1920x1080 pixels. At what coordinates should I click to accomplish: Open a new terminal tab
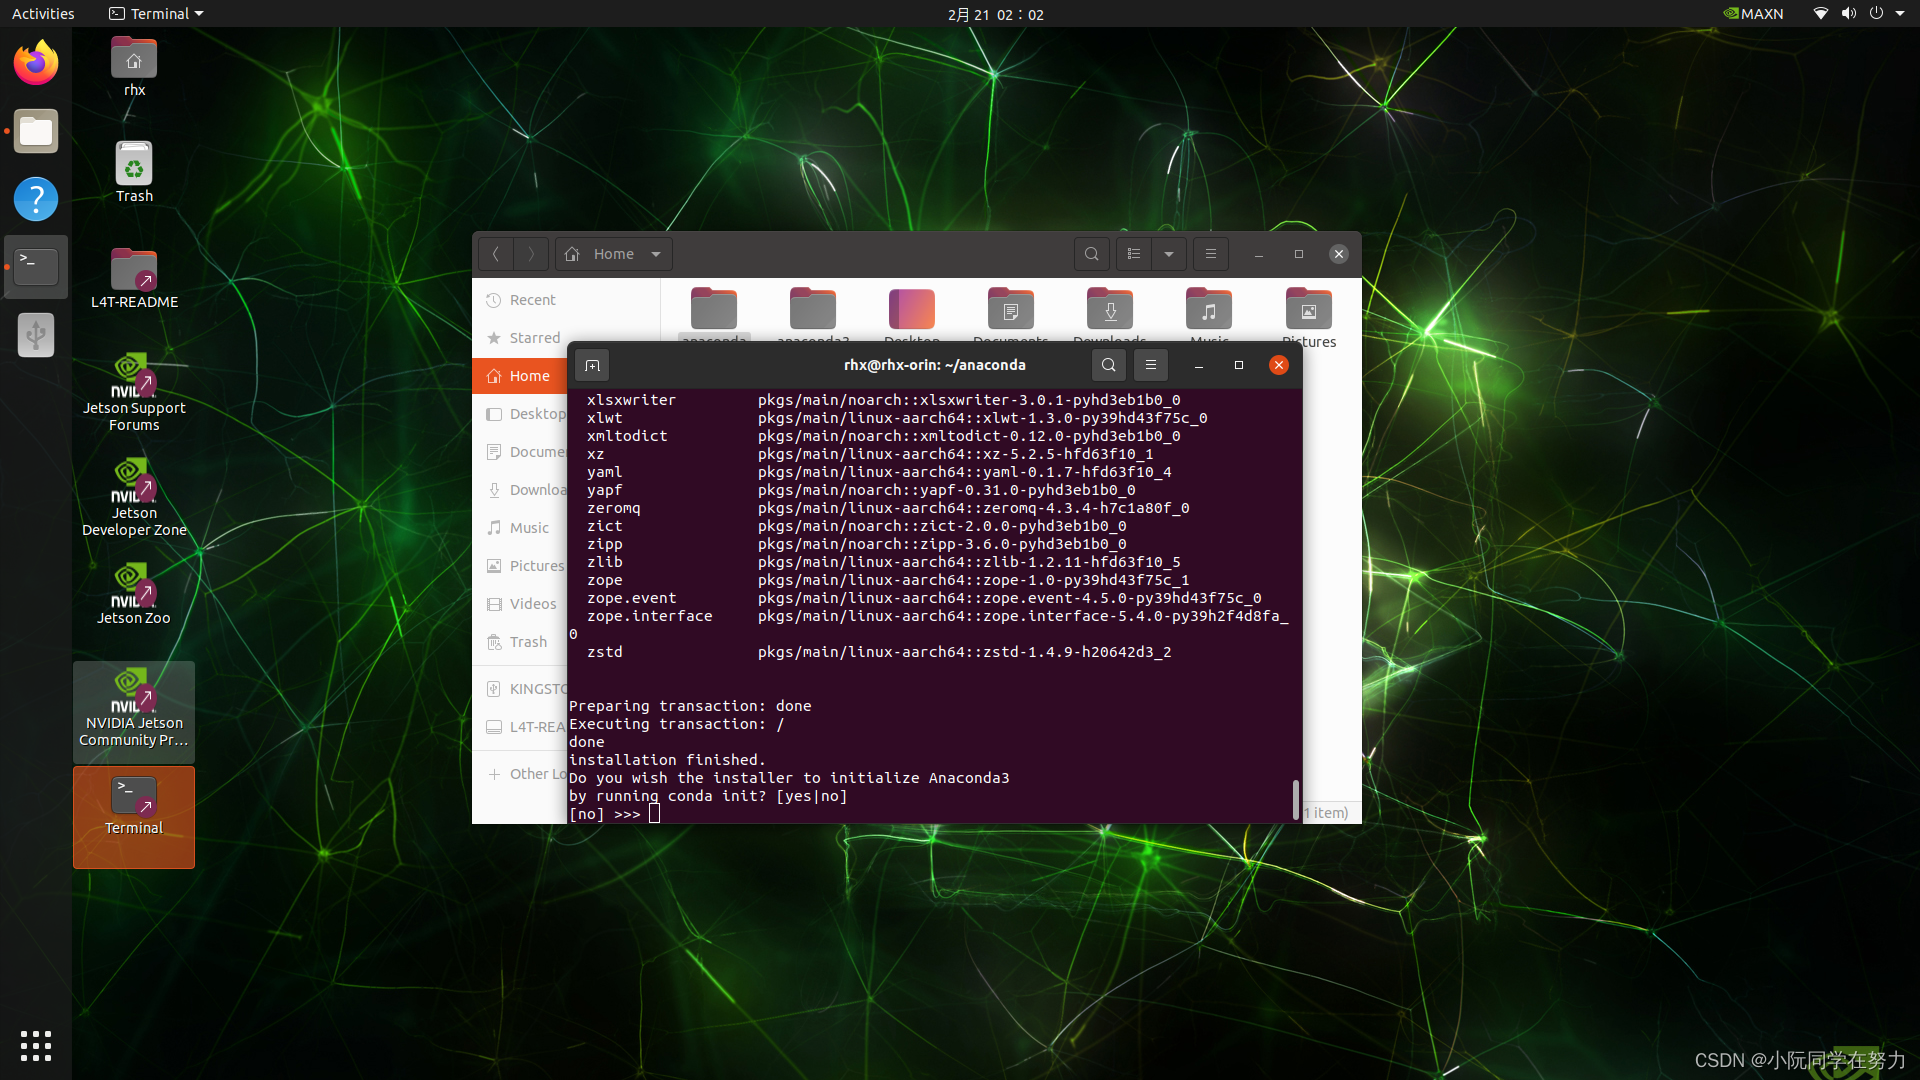coord(592,365)
